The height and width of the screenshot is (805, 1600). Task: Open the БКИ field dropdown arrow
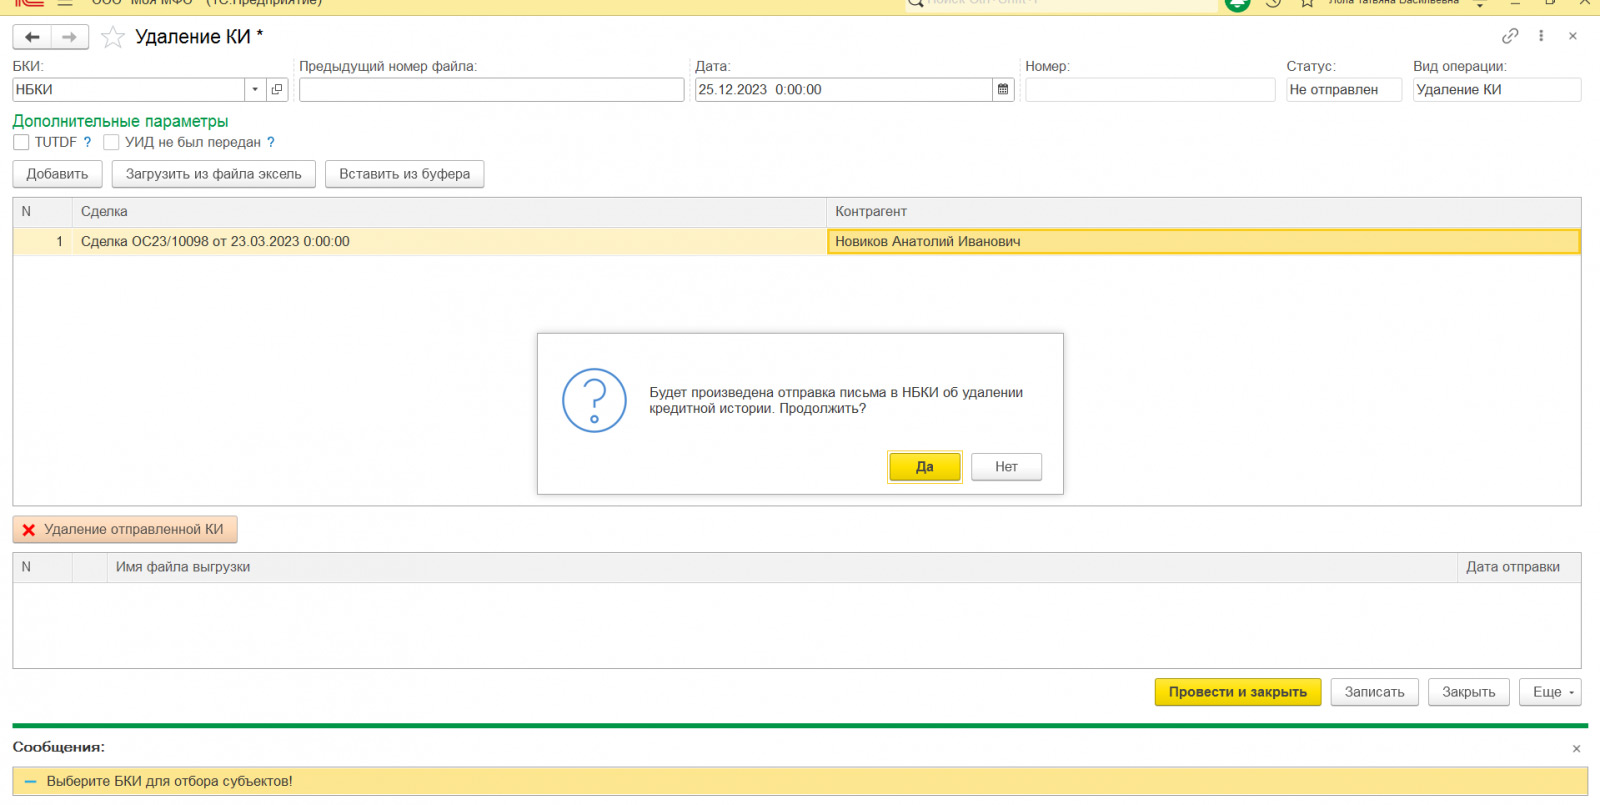click(x=255, y=90)
